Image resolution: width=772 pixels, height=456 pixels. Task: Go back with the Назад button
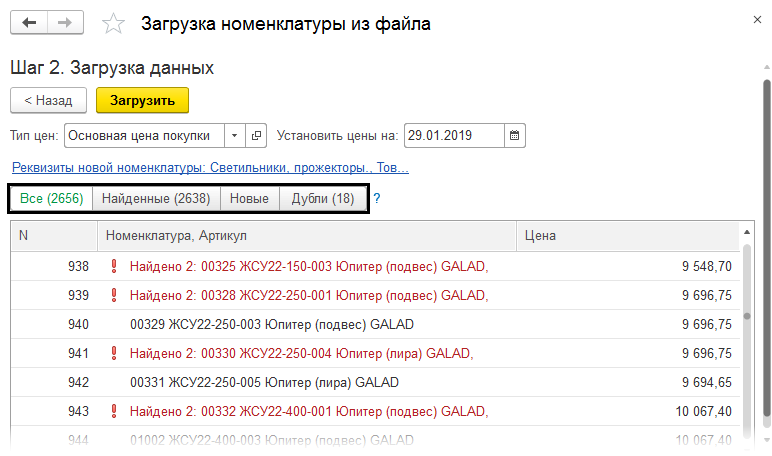48,100
